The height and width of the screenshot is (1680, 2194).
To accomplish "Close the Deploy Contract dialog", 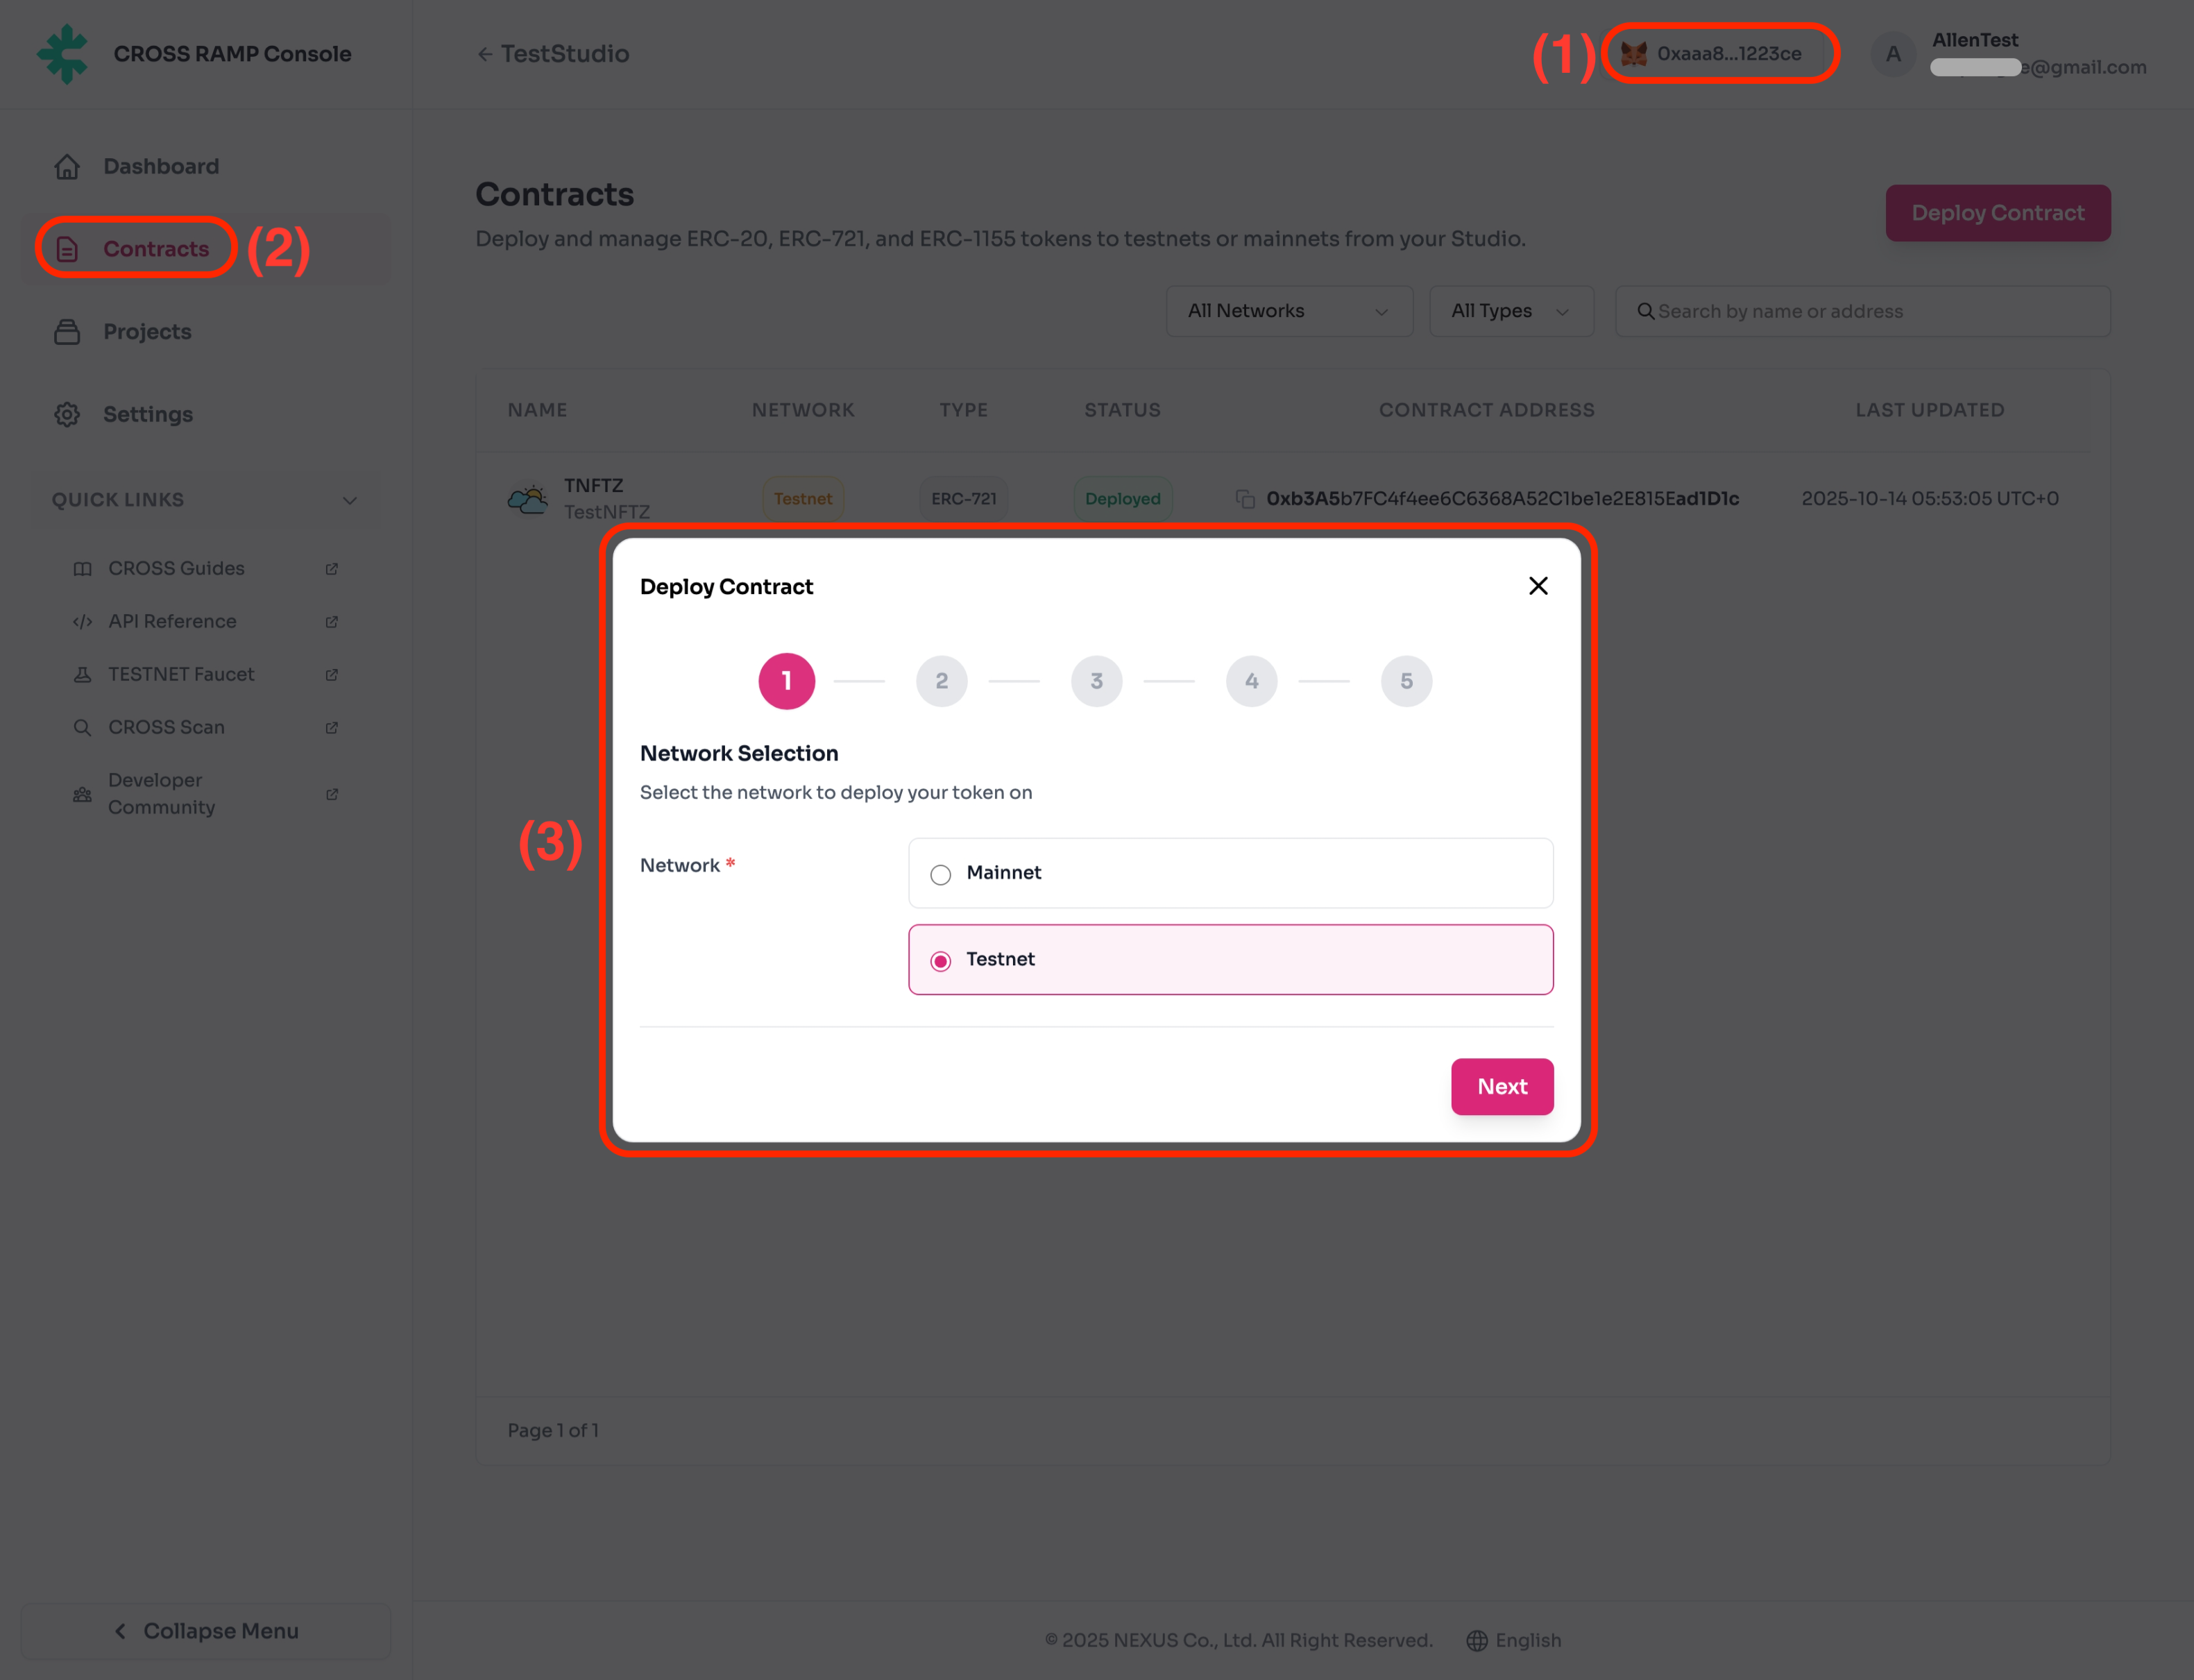I will point(1538,586).
